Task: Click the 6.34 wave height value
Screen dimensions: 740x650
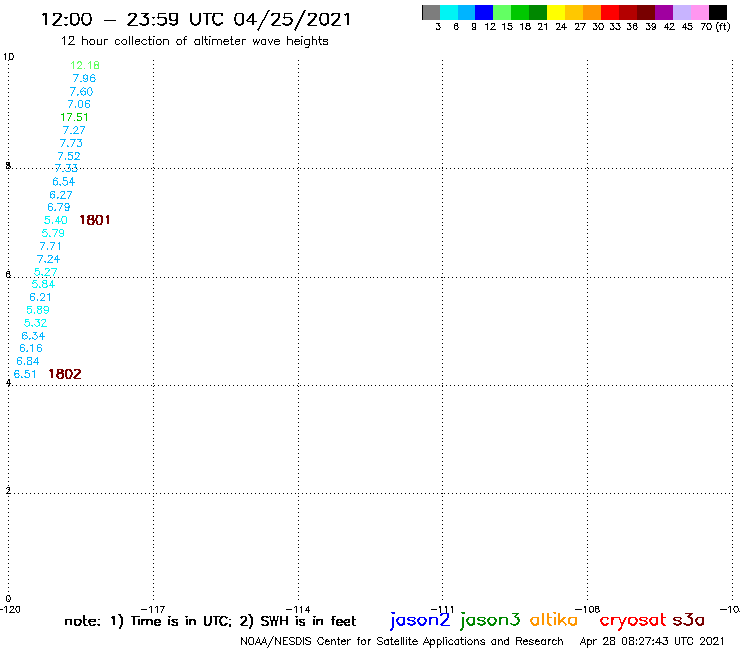Action: click(33, 336)
